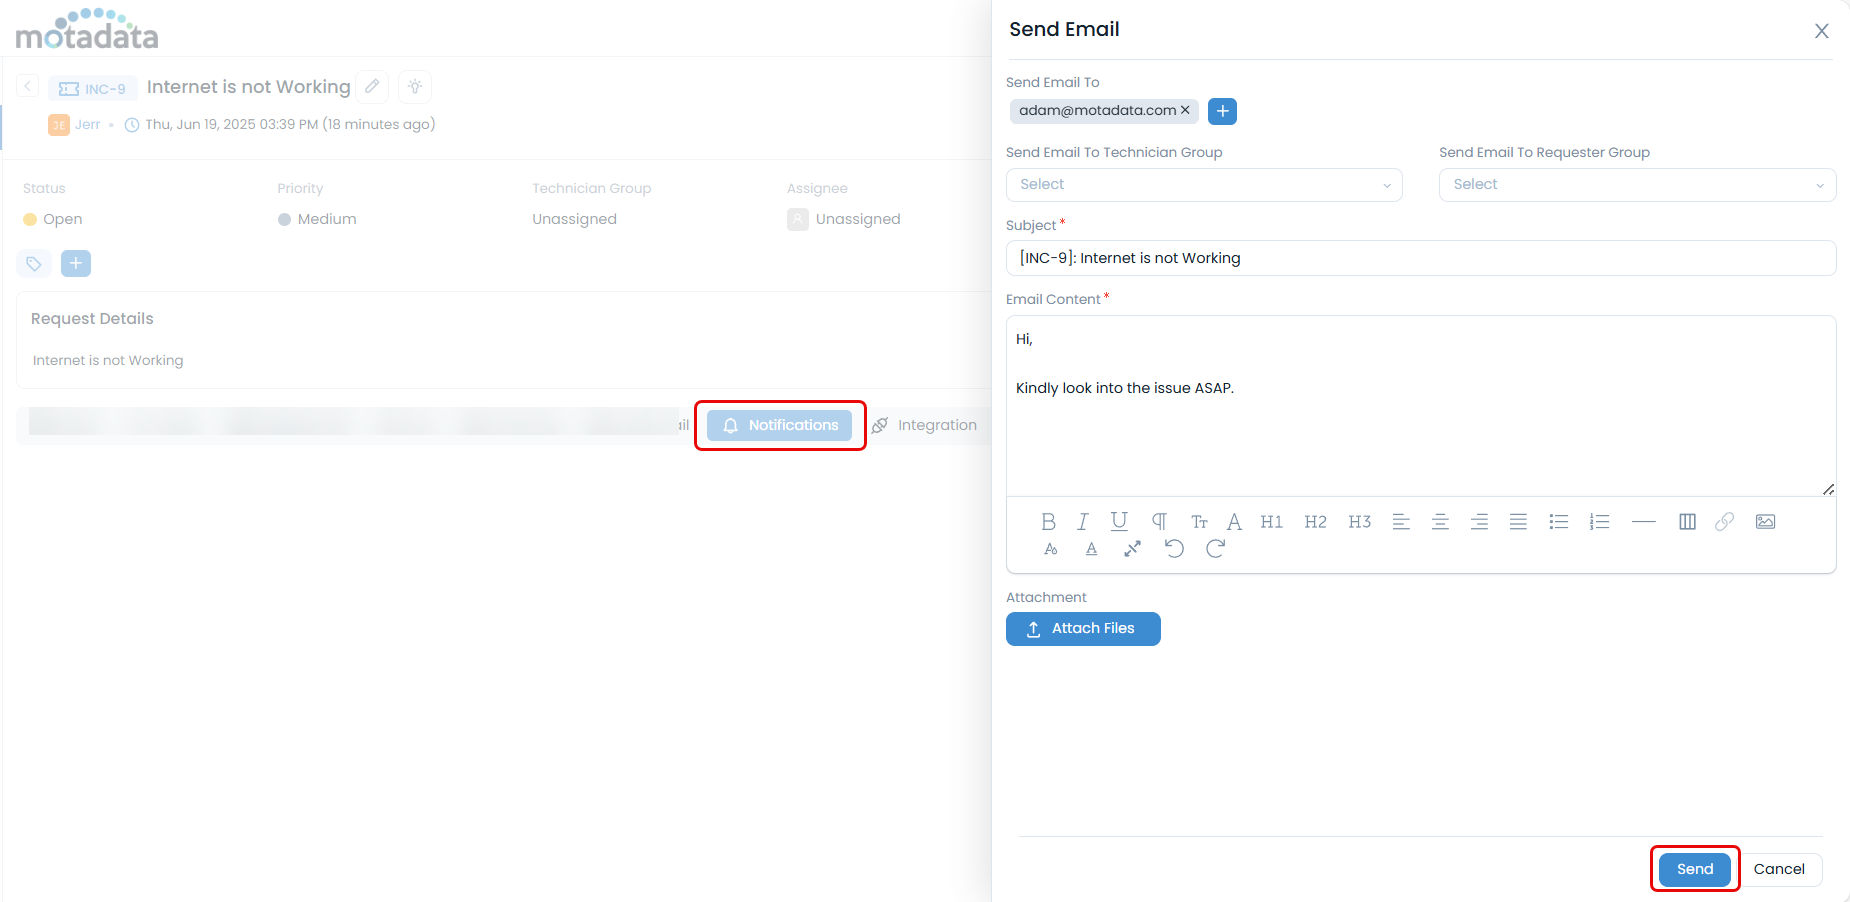
Task: Redo the last change in email editor
Action: [x=1216, y=548]
